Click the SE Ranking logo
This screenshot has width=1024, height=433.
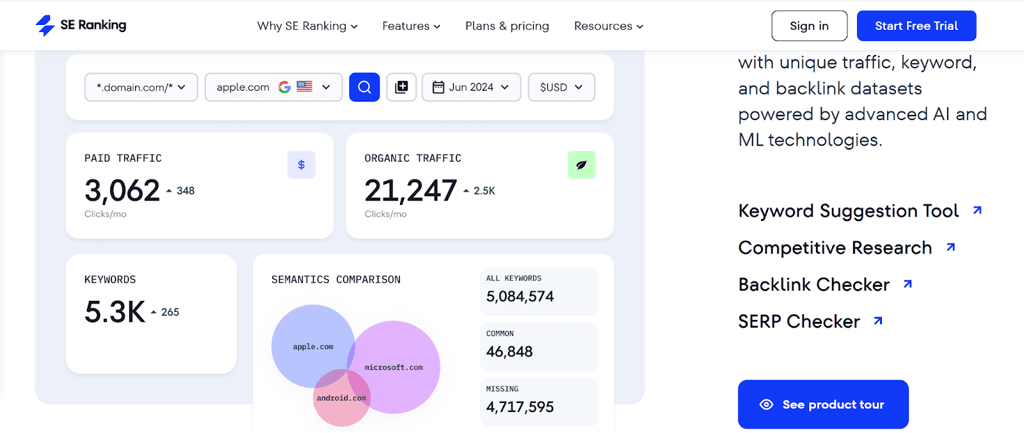coord(81,26)
